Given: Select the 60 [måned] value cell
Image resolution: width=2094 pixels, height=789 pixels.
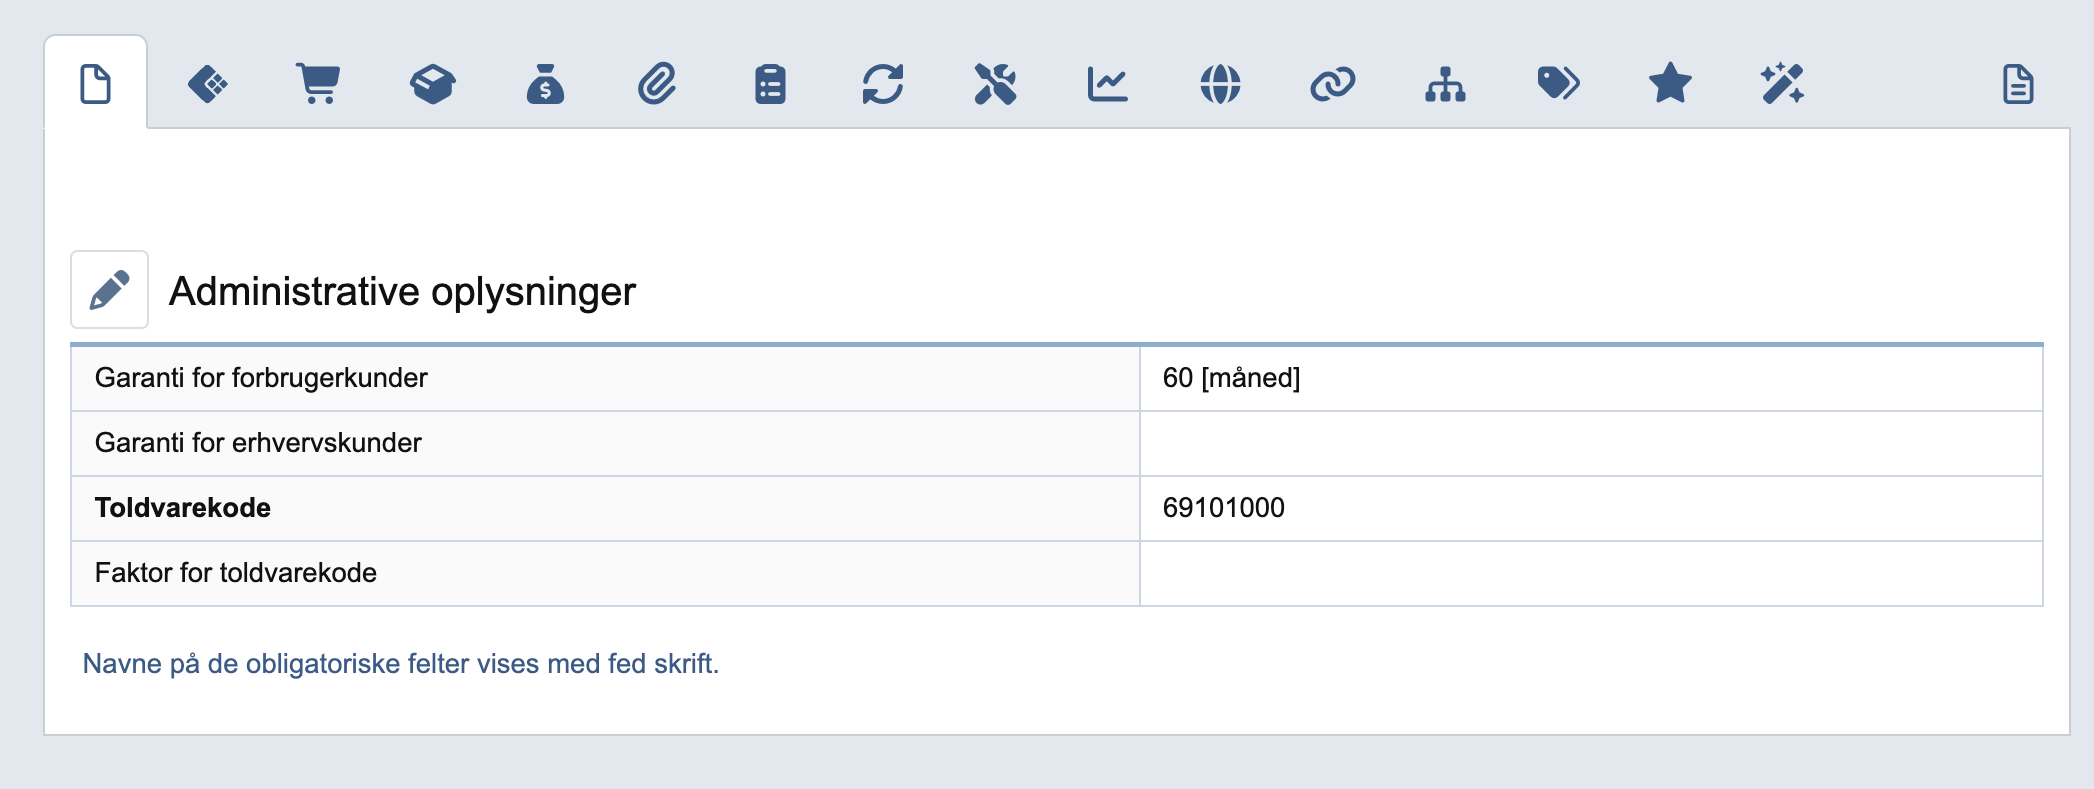Looking at the screenshot, I should coord(1591,378).
